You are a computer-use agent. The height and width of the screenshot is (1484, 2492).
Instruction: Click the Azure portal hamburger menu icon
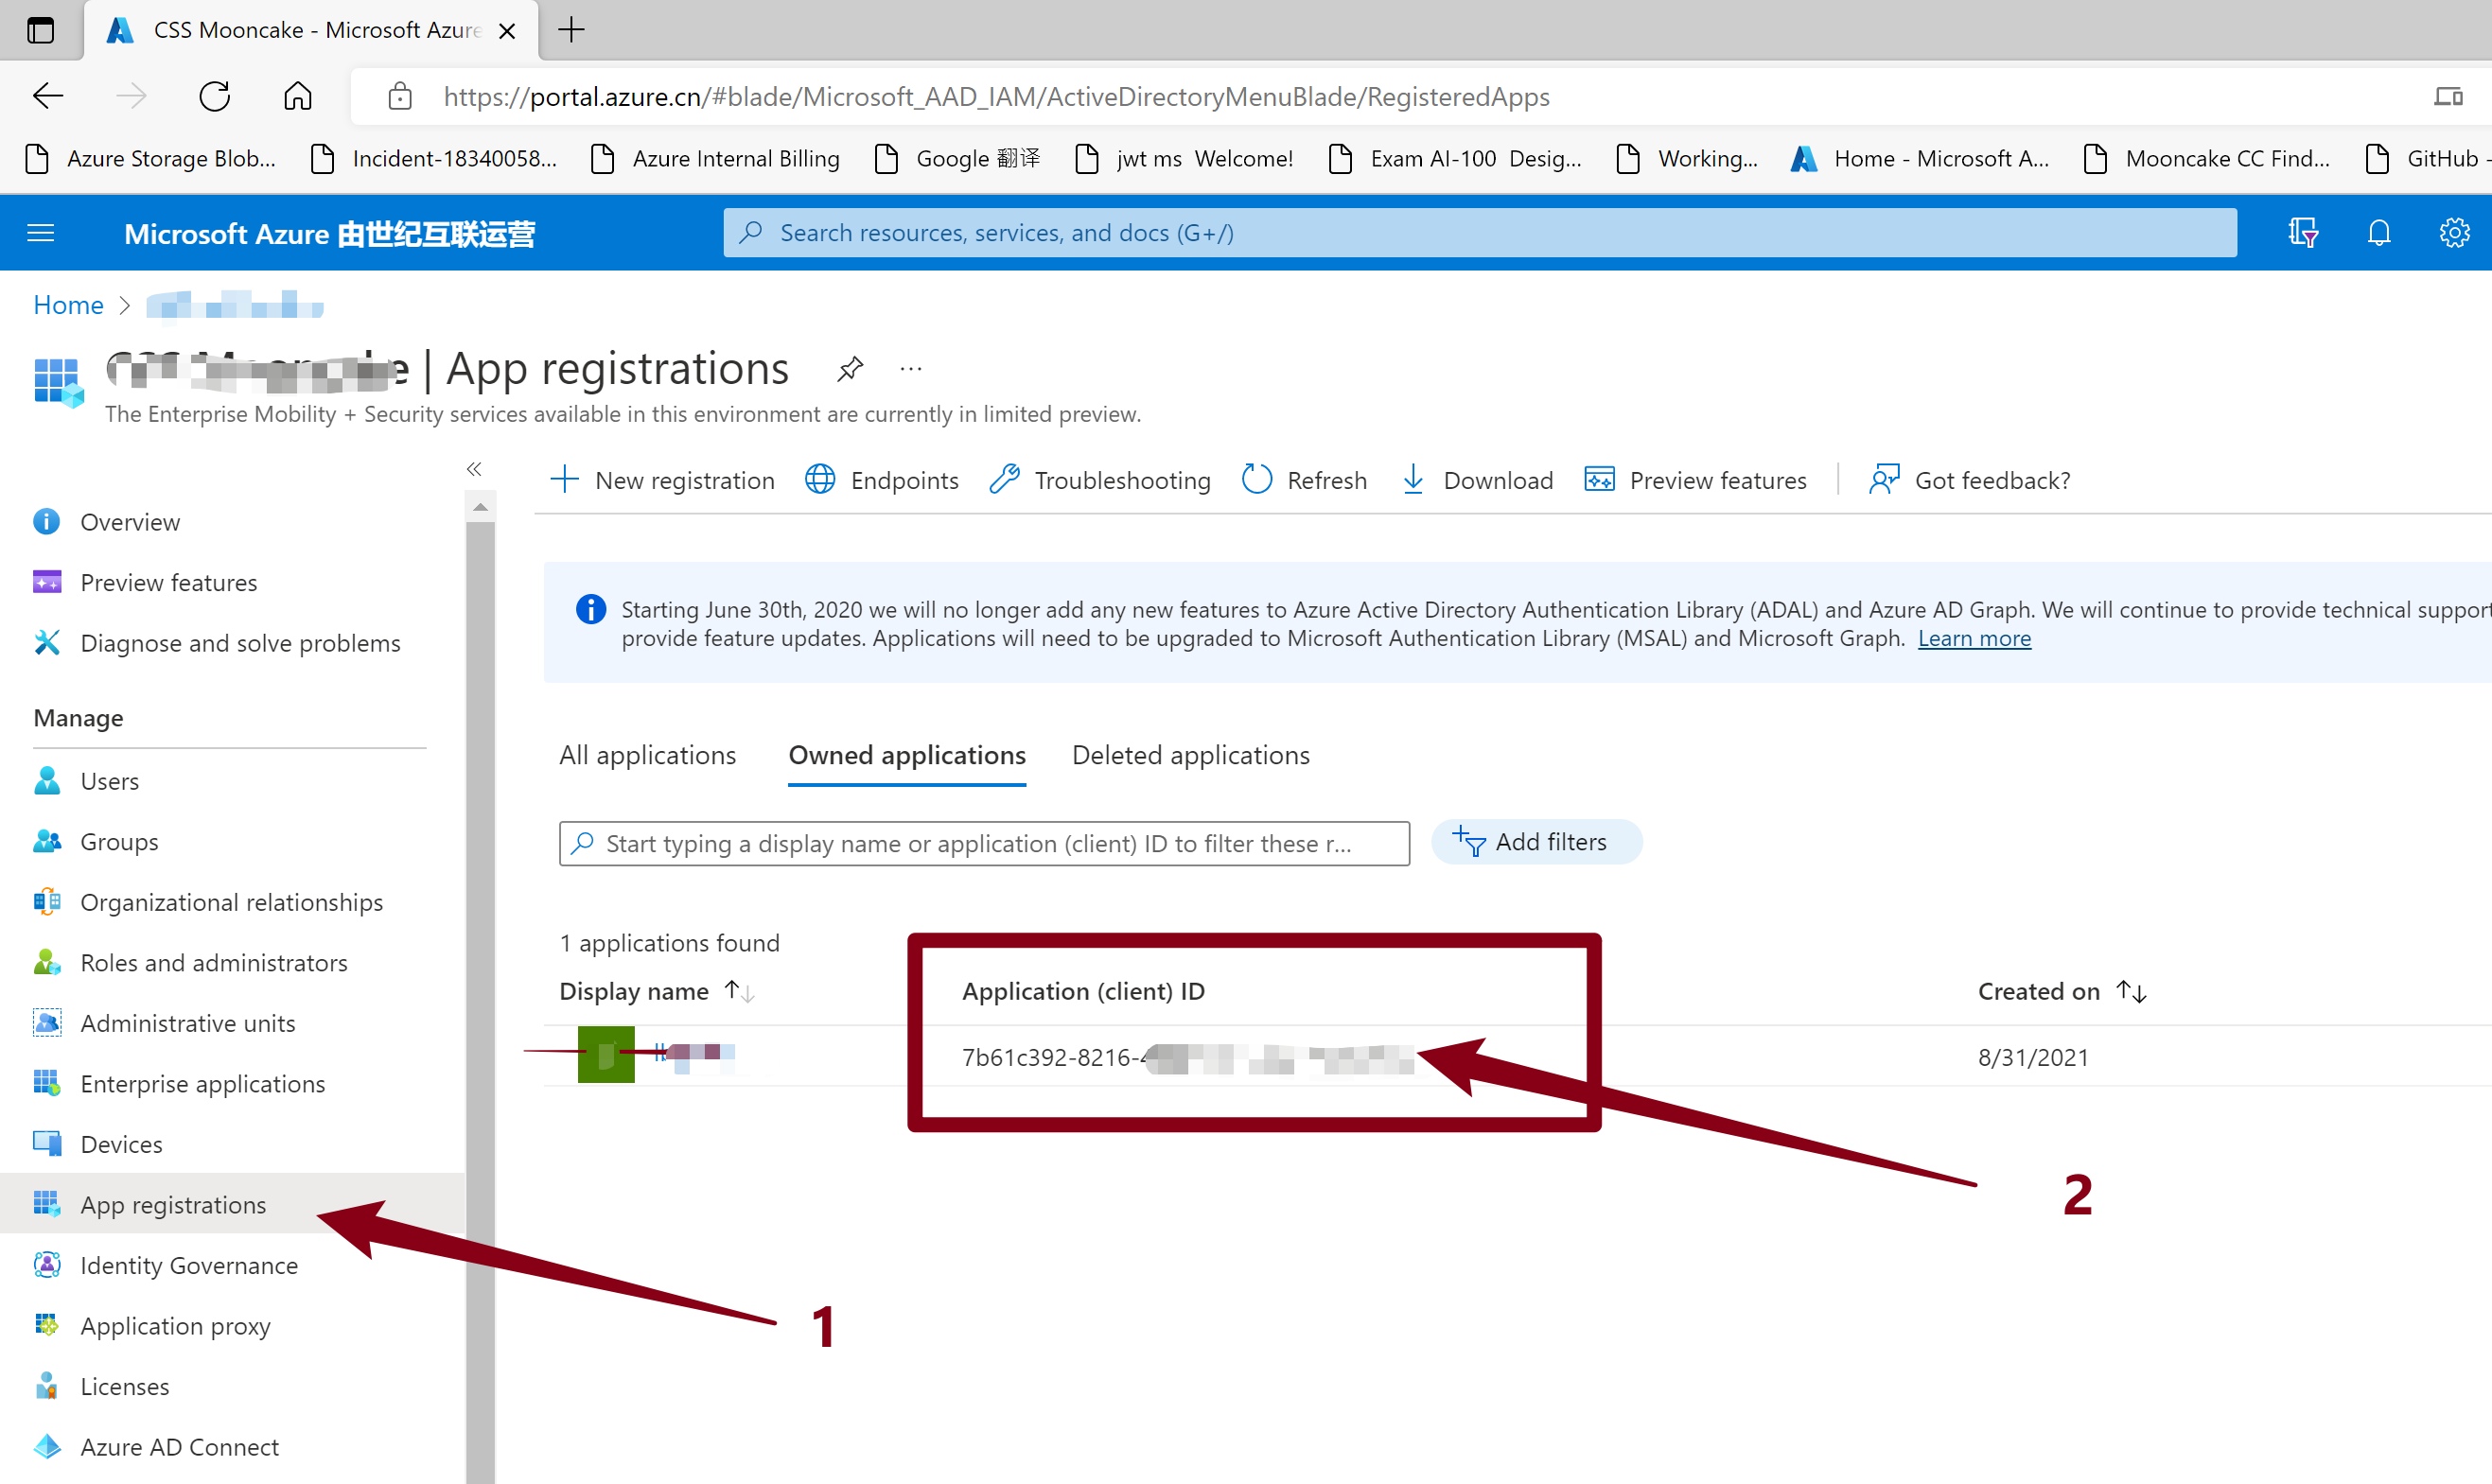click(41, 233)
